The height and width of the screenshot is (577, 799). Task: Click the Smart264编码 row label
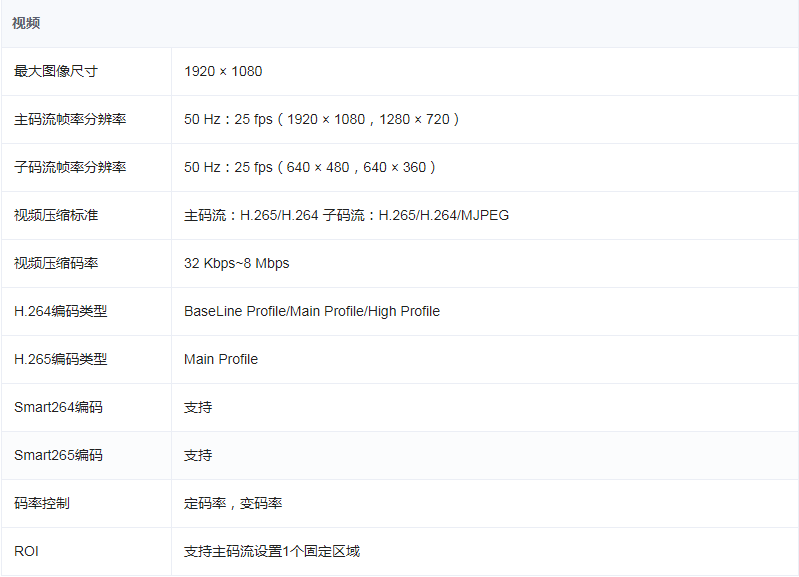58,407
